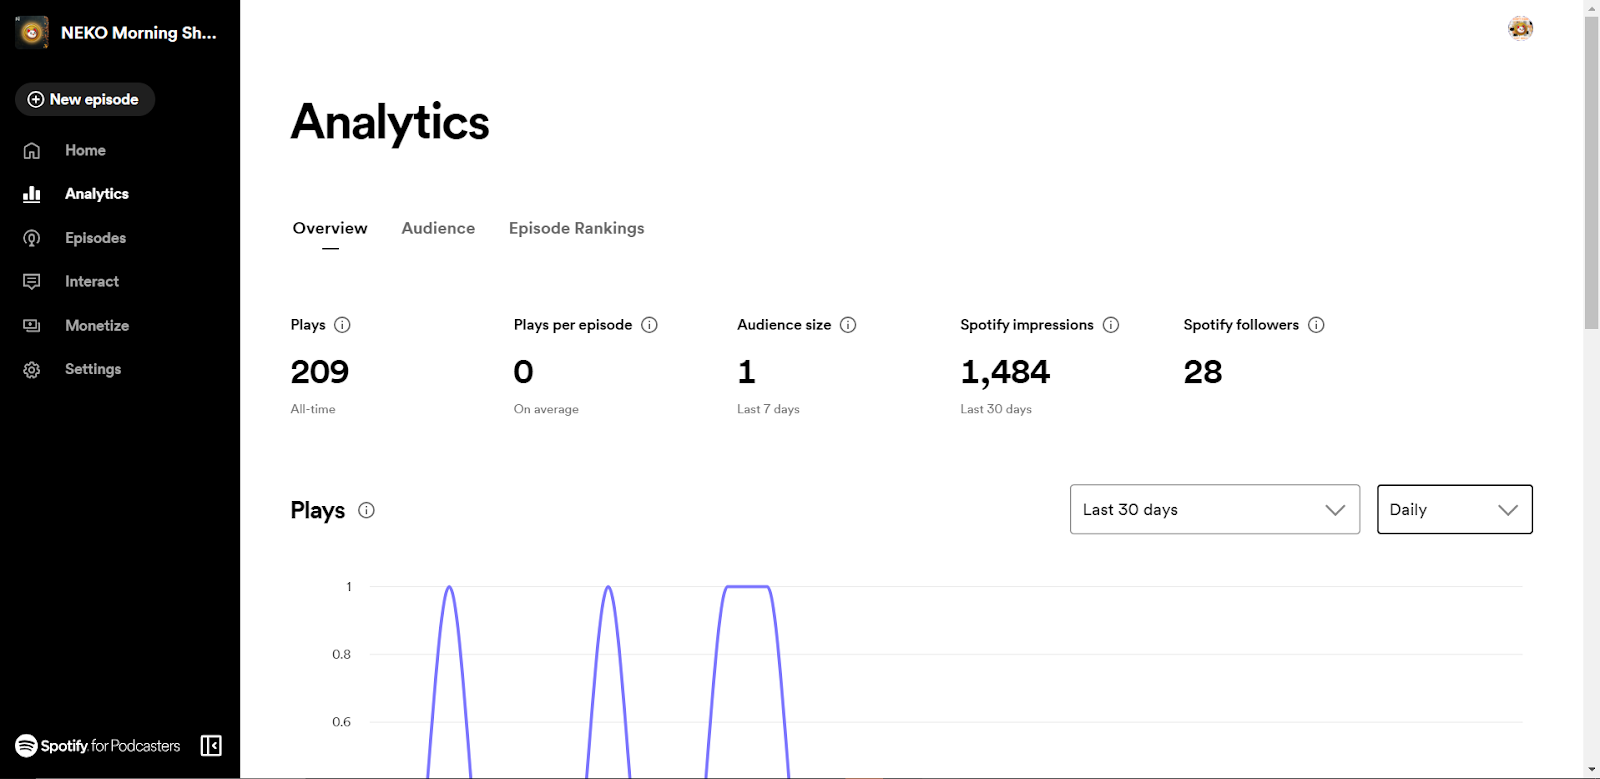Click the Monetize icon
This screenshot has height=779, width=1600.
(x=32, y=326)
